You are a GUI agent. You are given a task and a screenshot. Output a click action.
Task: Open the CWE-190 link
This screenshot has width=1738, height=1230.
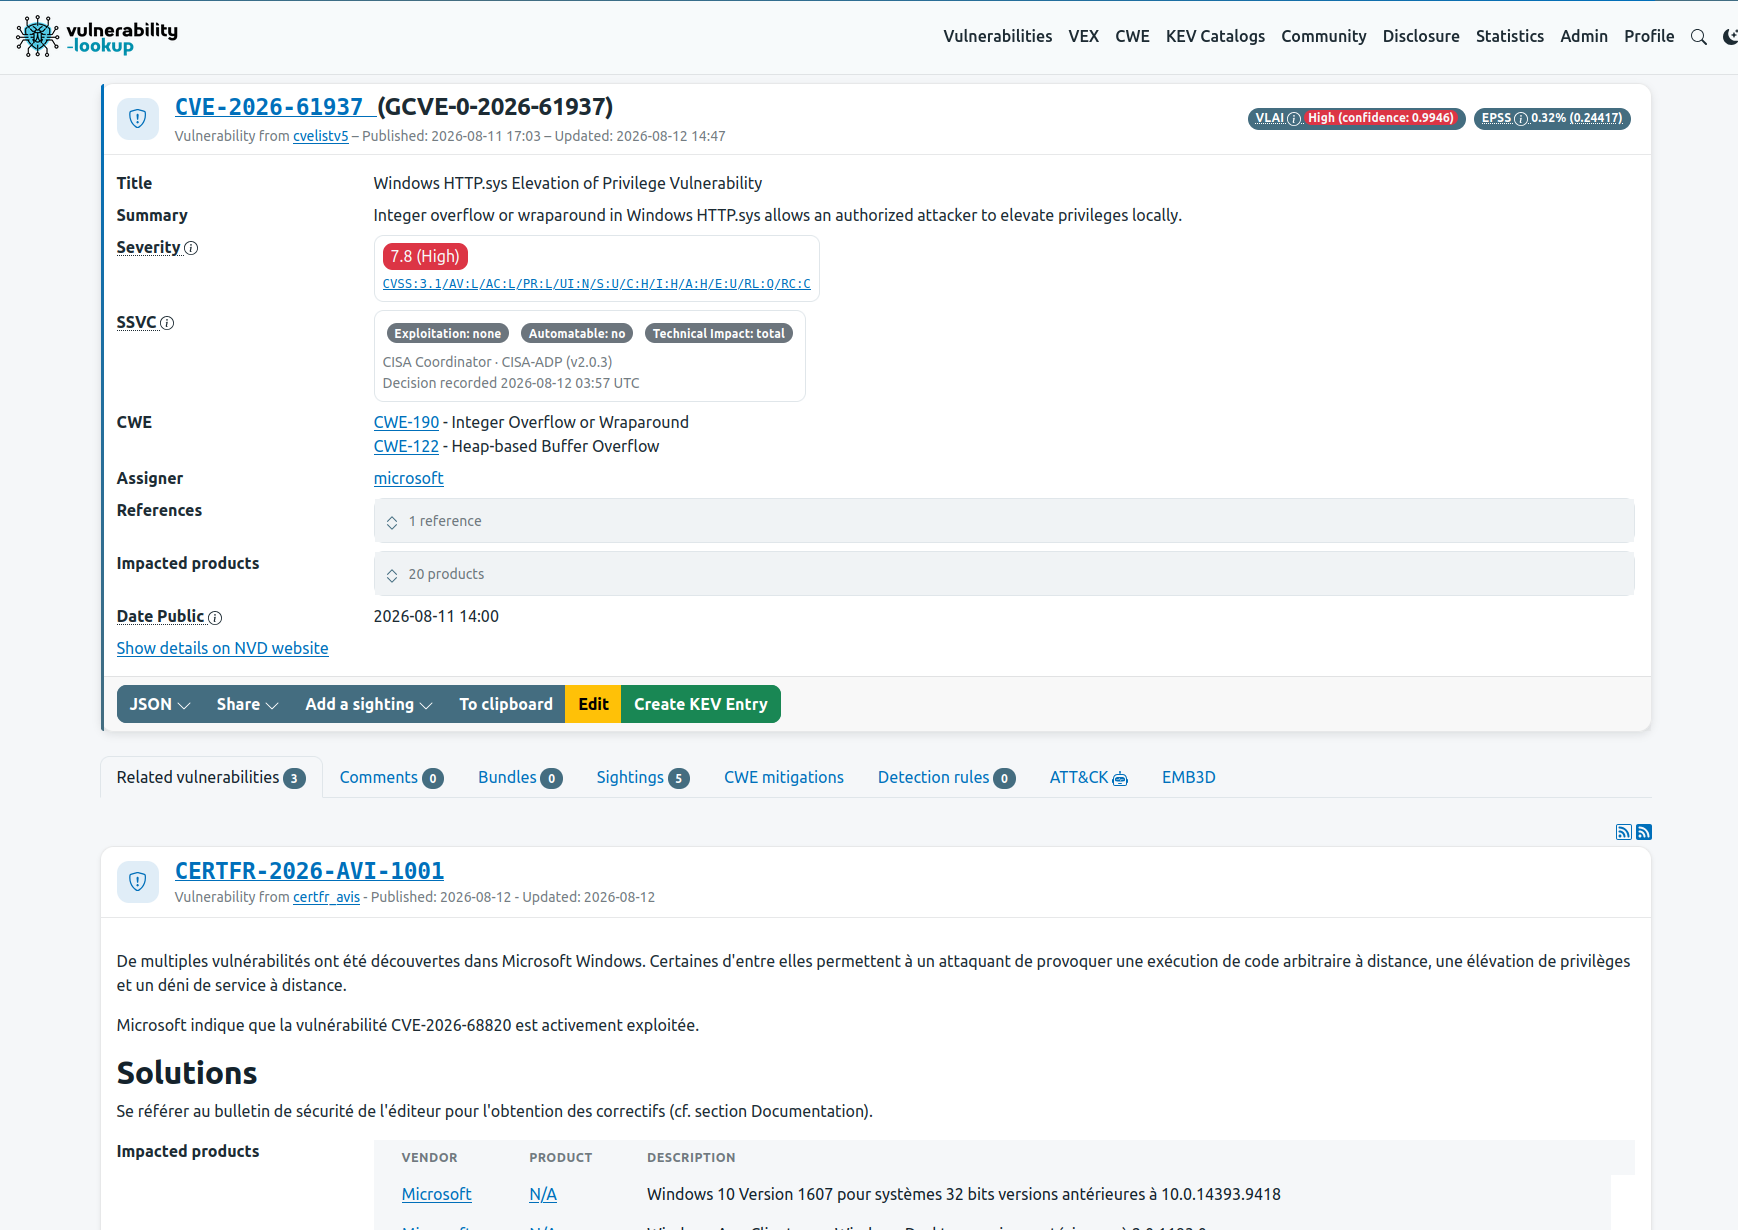[406, 422]
